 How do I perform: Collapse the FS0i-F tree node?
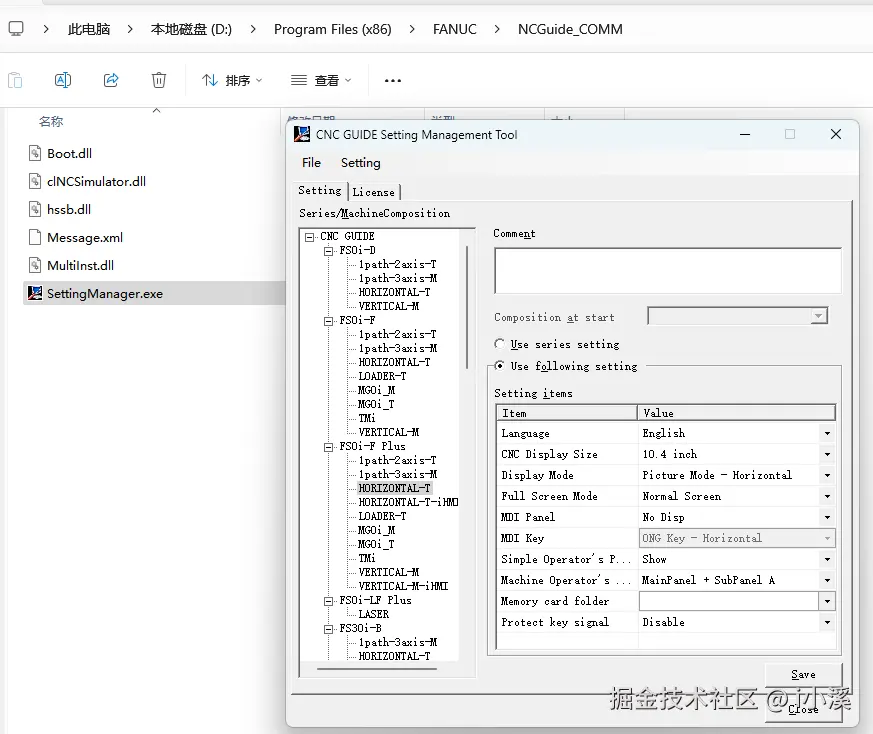click(x=328, y=321)
